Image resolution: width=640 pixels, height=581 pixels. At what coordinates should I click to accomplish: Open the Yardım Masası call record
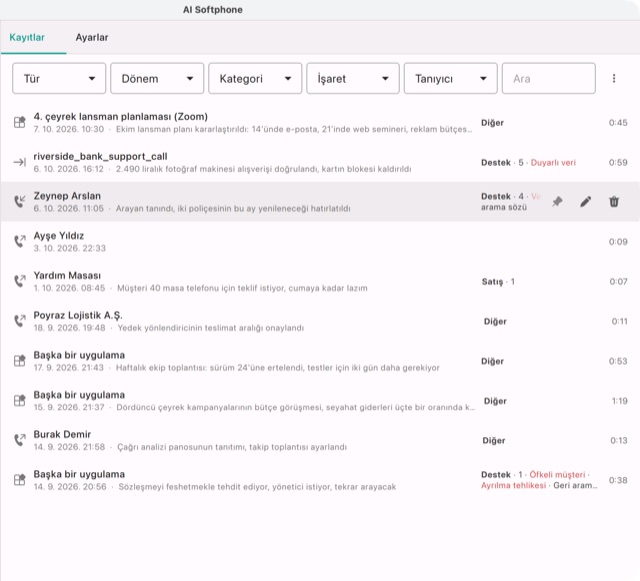pyautogui.click(x=320, y=281)
